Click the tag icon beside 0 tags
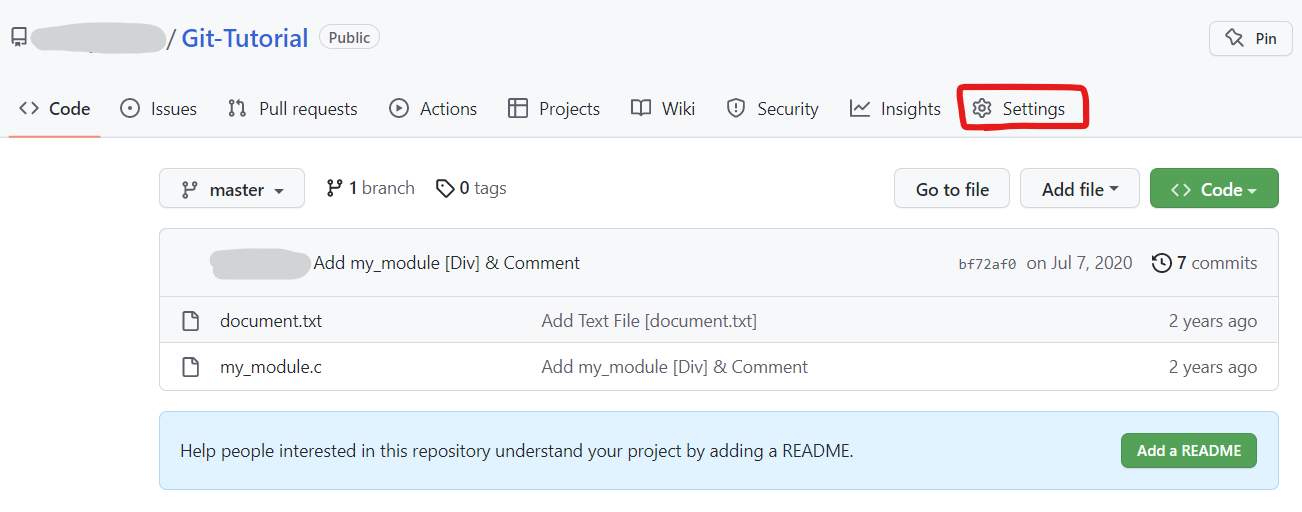 (445, 188)
